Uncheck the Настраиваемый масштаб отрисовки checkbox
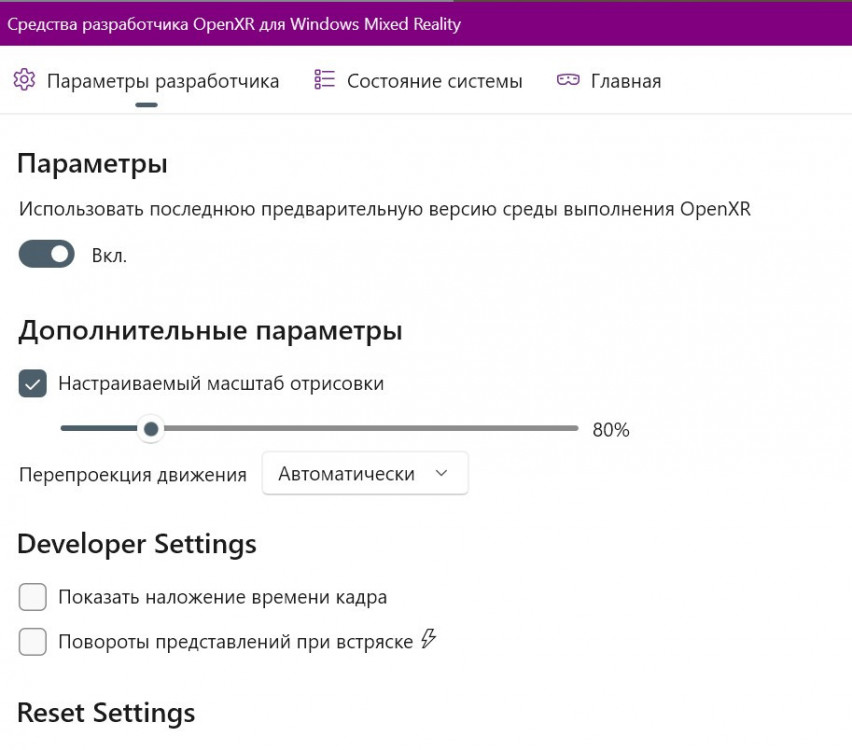 (33, 383)
